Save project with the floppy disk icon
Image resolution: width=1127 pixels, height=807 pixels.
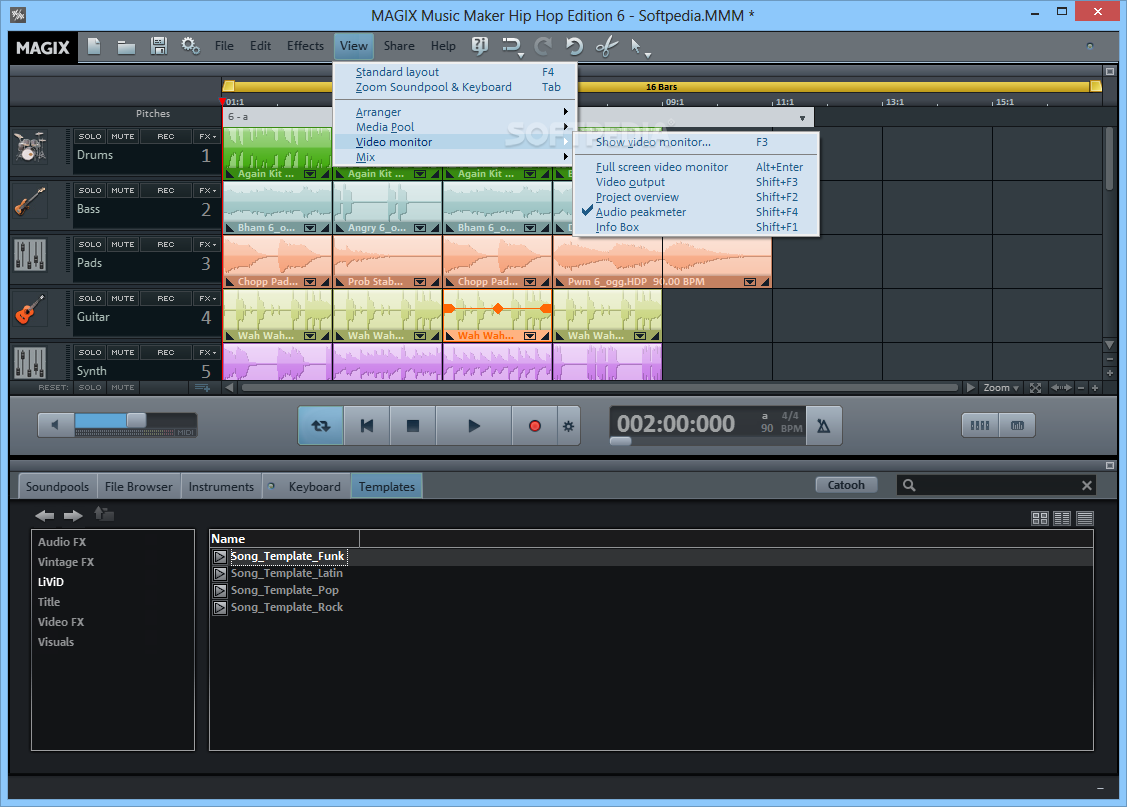click(159, 47)
